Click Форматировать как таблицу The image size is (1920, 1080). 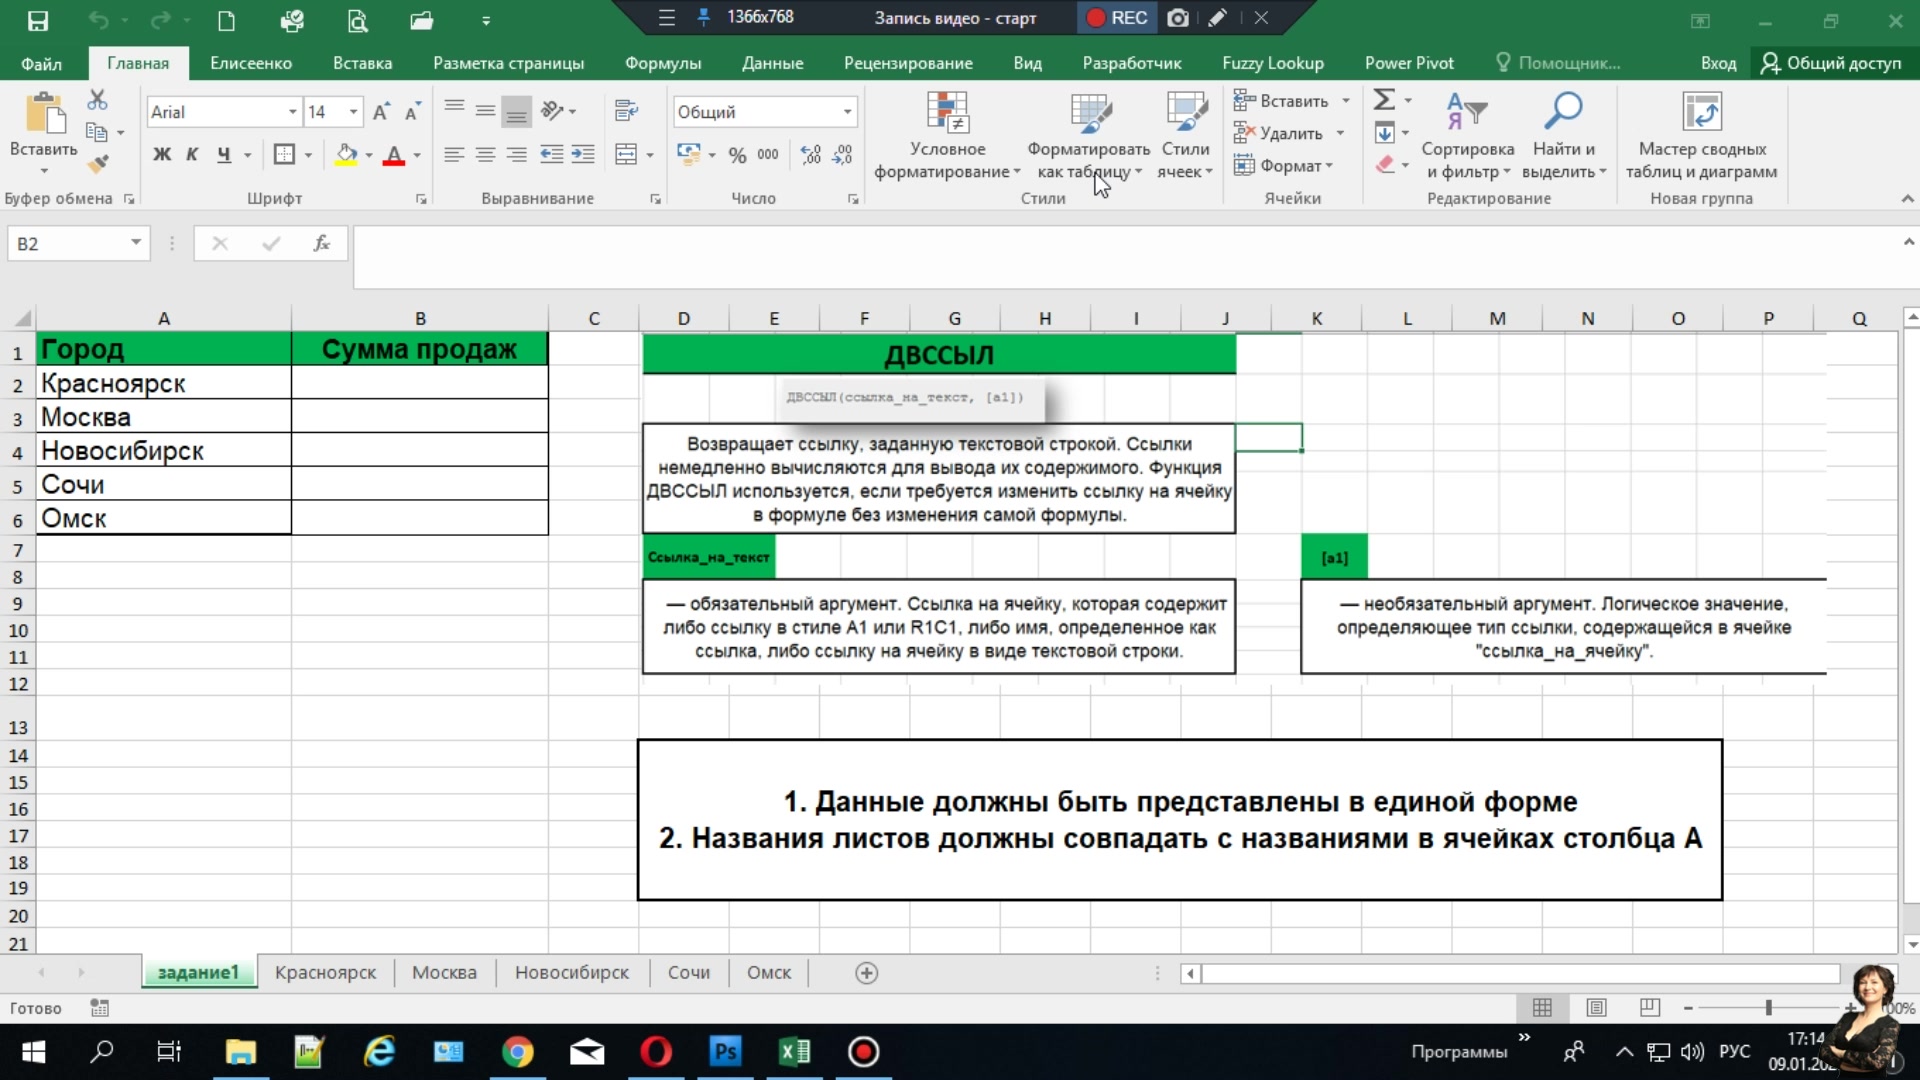pos(1089,135)
